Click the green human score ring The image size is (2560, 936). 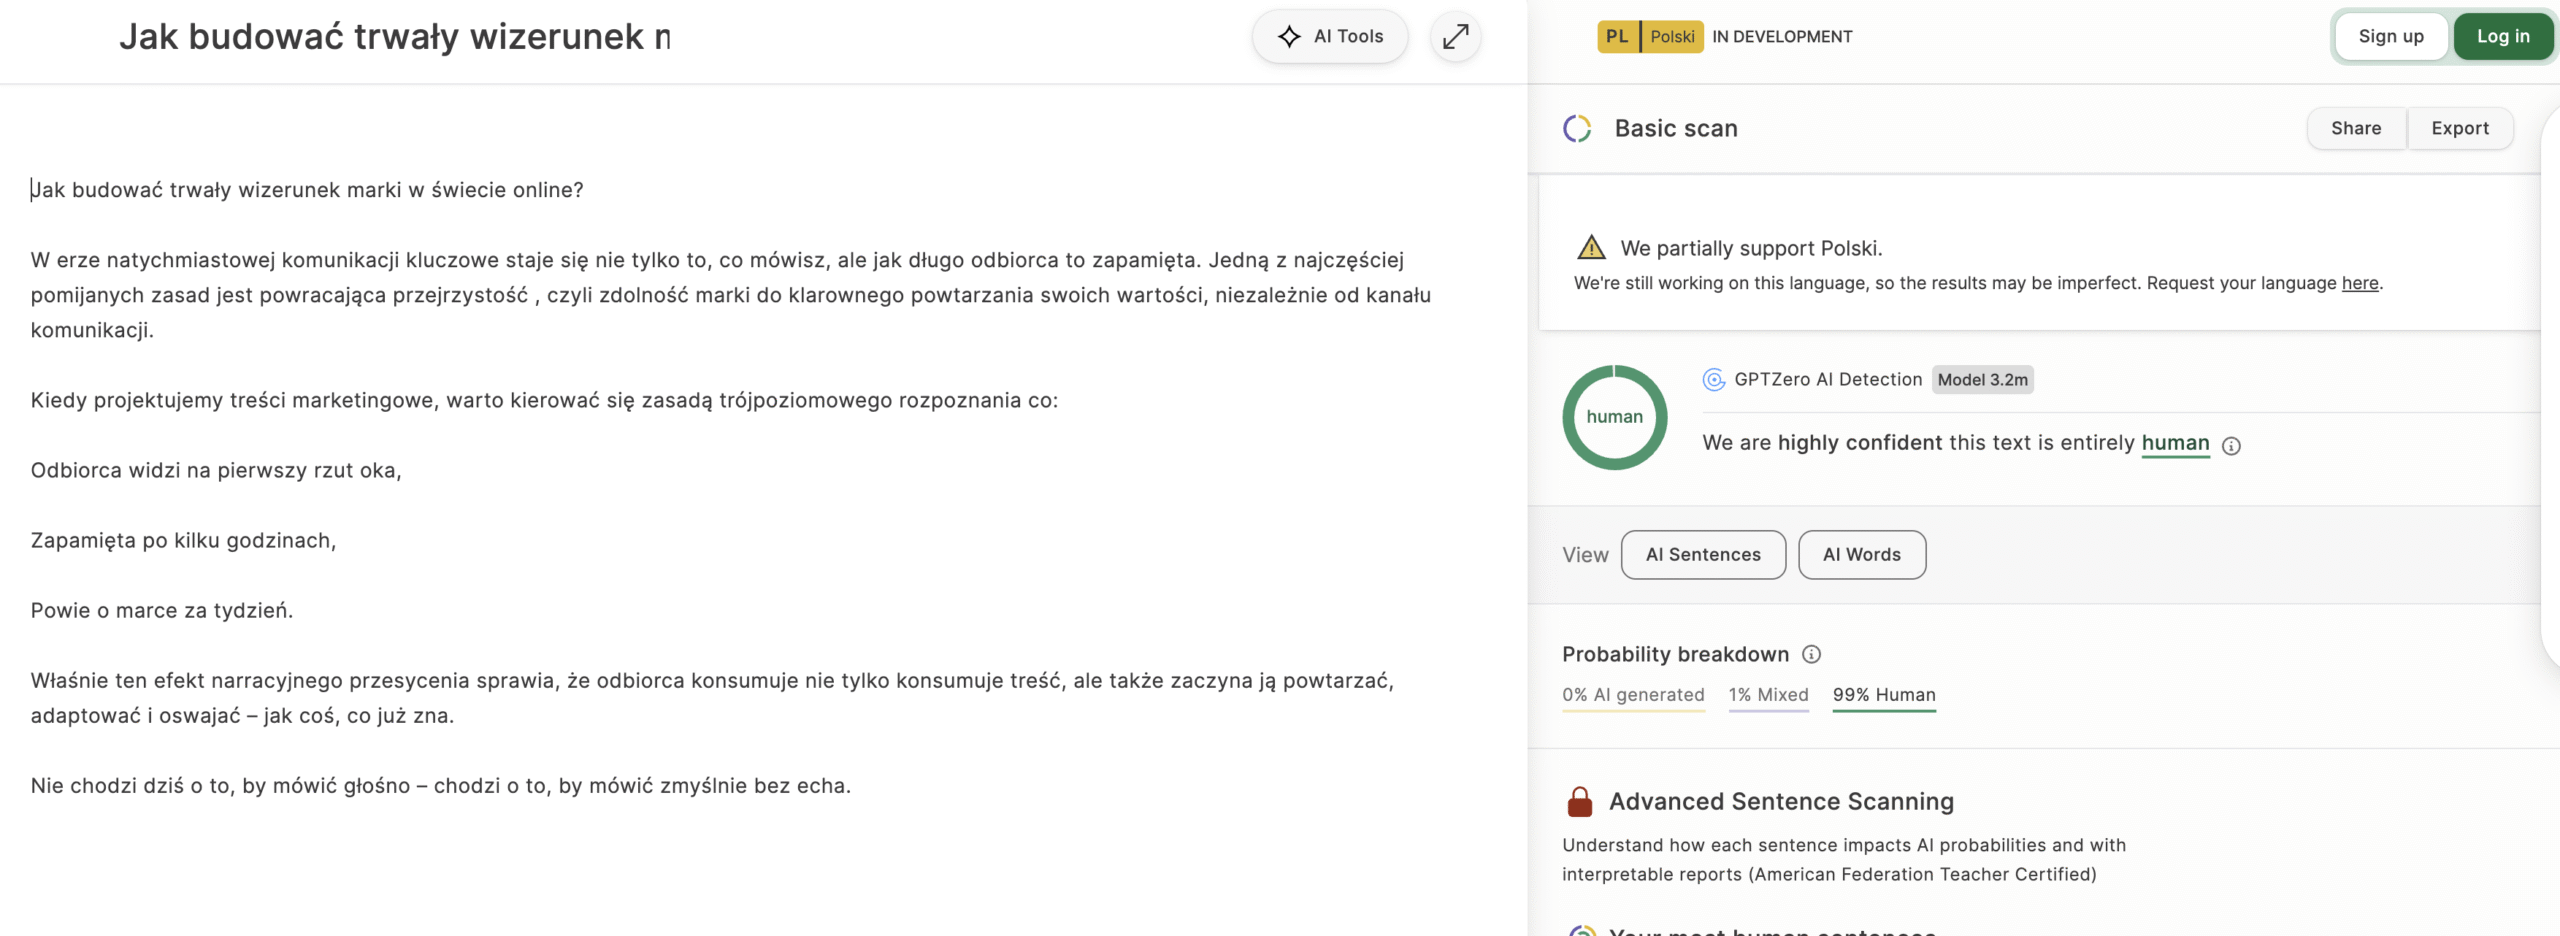coord(1614,418)
